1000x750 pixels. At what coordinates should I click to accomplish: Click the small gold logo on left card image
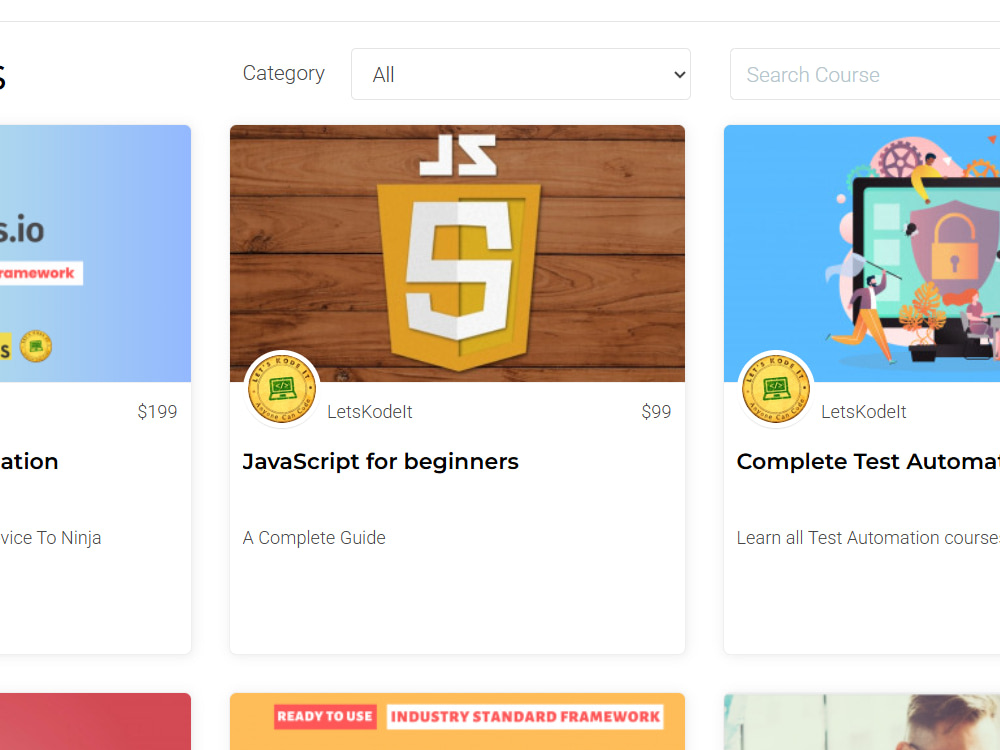[x=36, y=346]
